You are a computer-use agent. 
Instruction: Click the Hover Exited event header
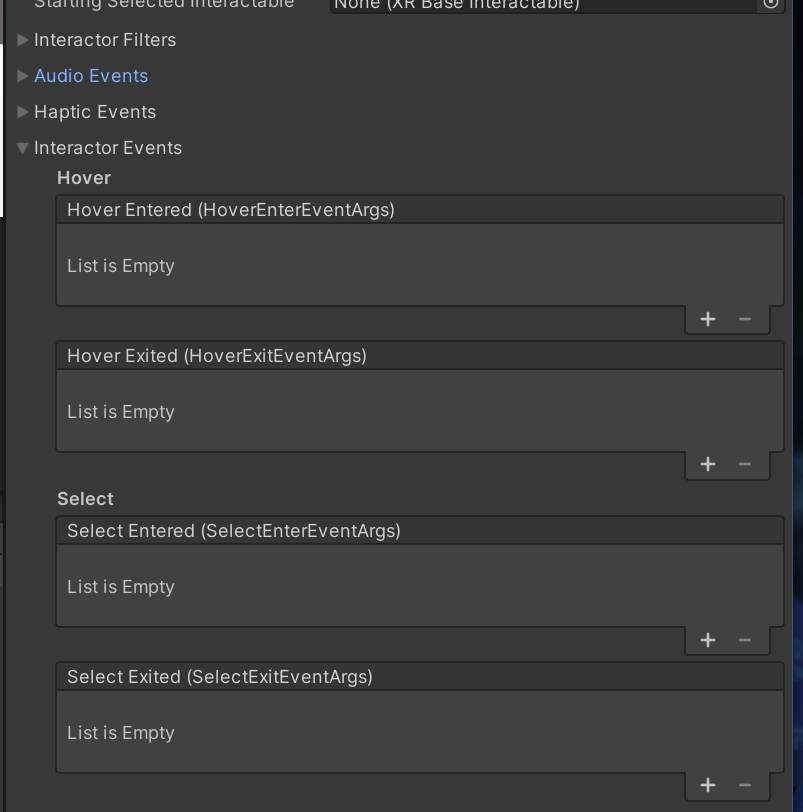[x=419, y=356]
